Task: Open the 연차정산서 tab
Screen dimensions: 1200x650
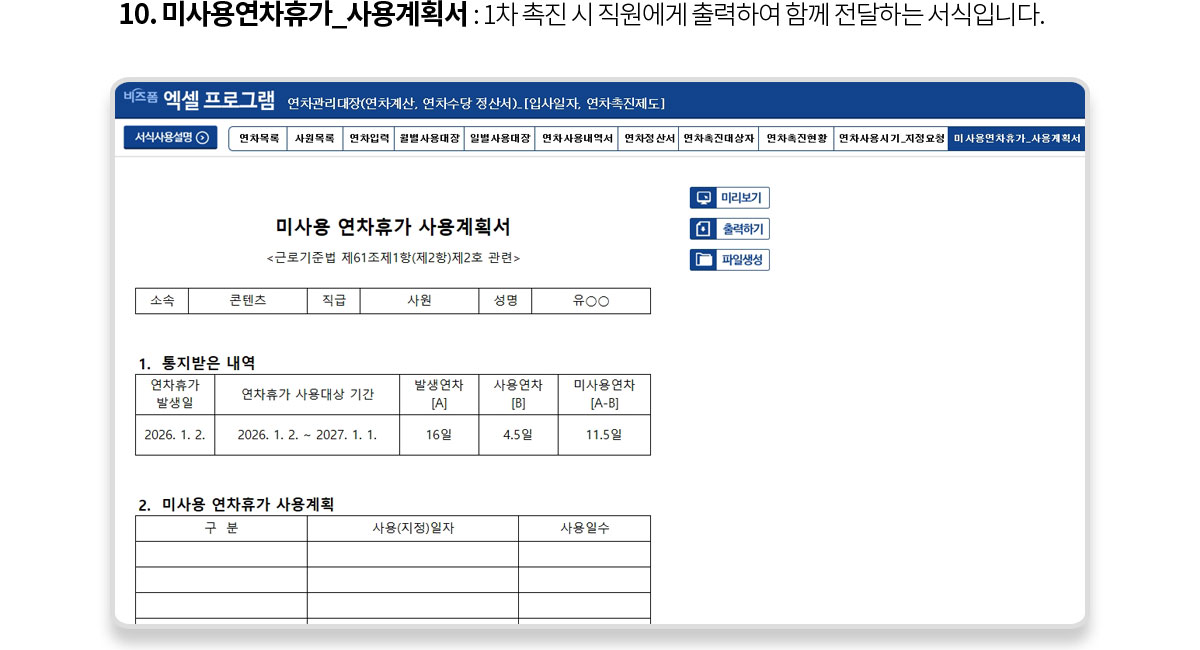Action: 649,139
